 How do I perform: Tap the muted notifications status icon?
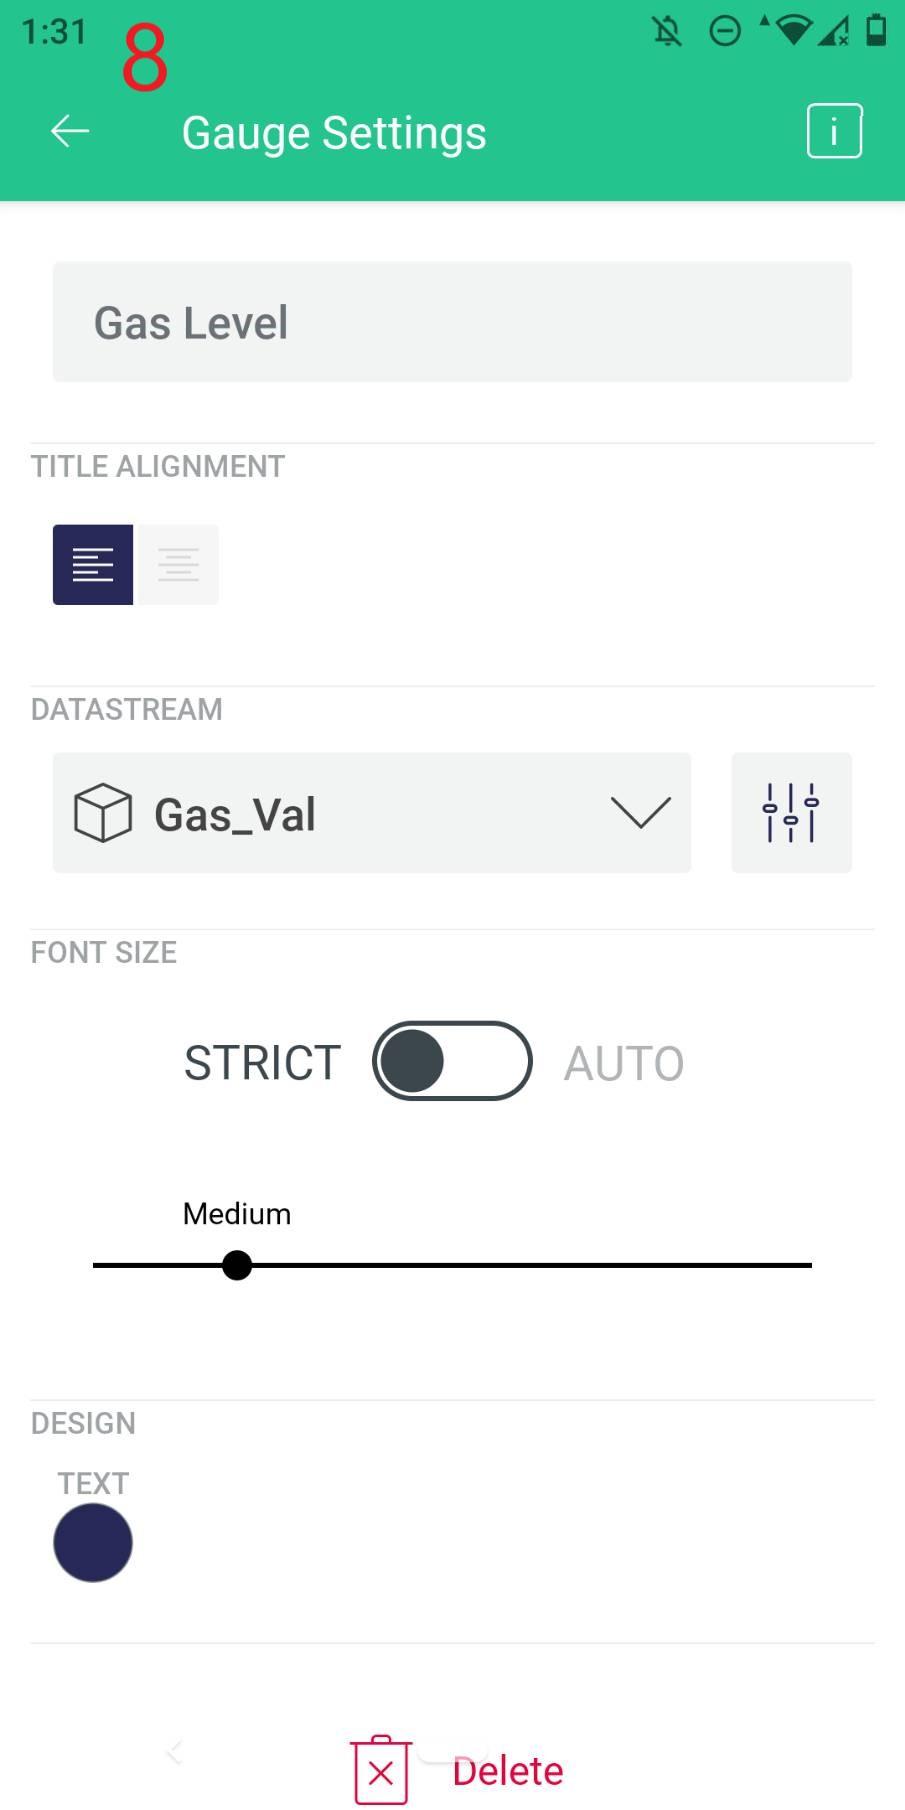pyautogui.click(x=667, y=31)
